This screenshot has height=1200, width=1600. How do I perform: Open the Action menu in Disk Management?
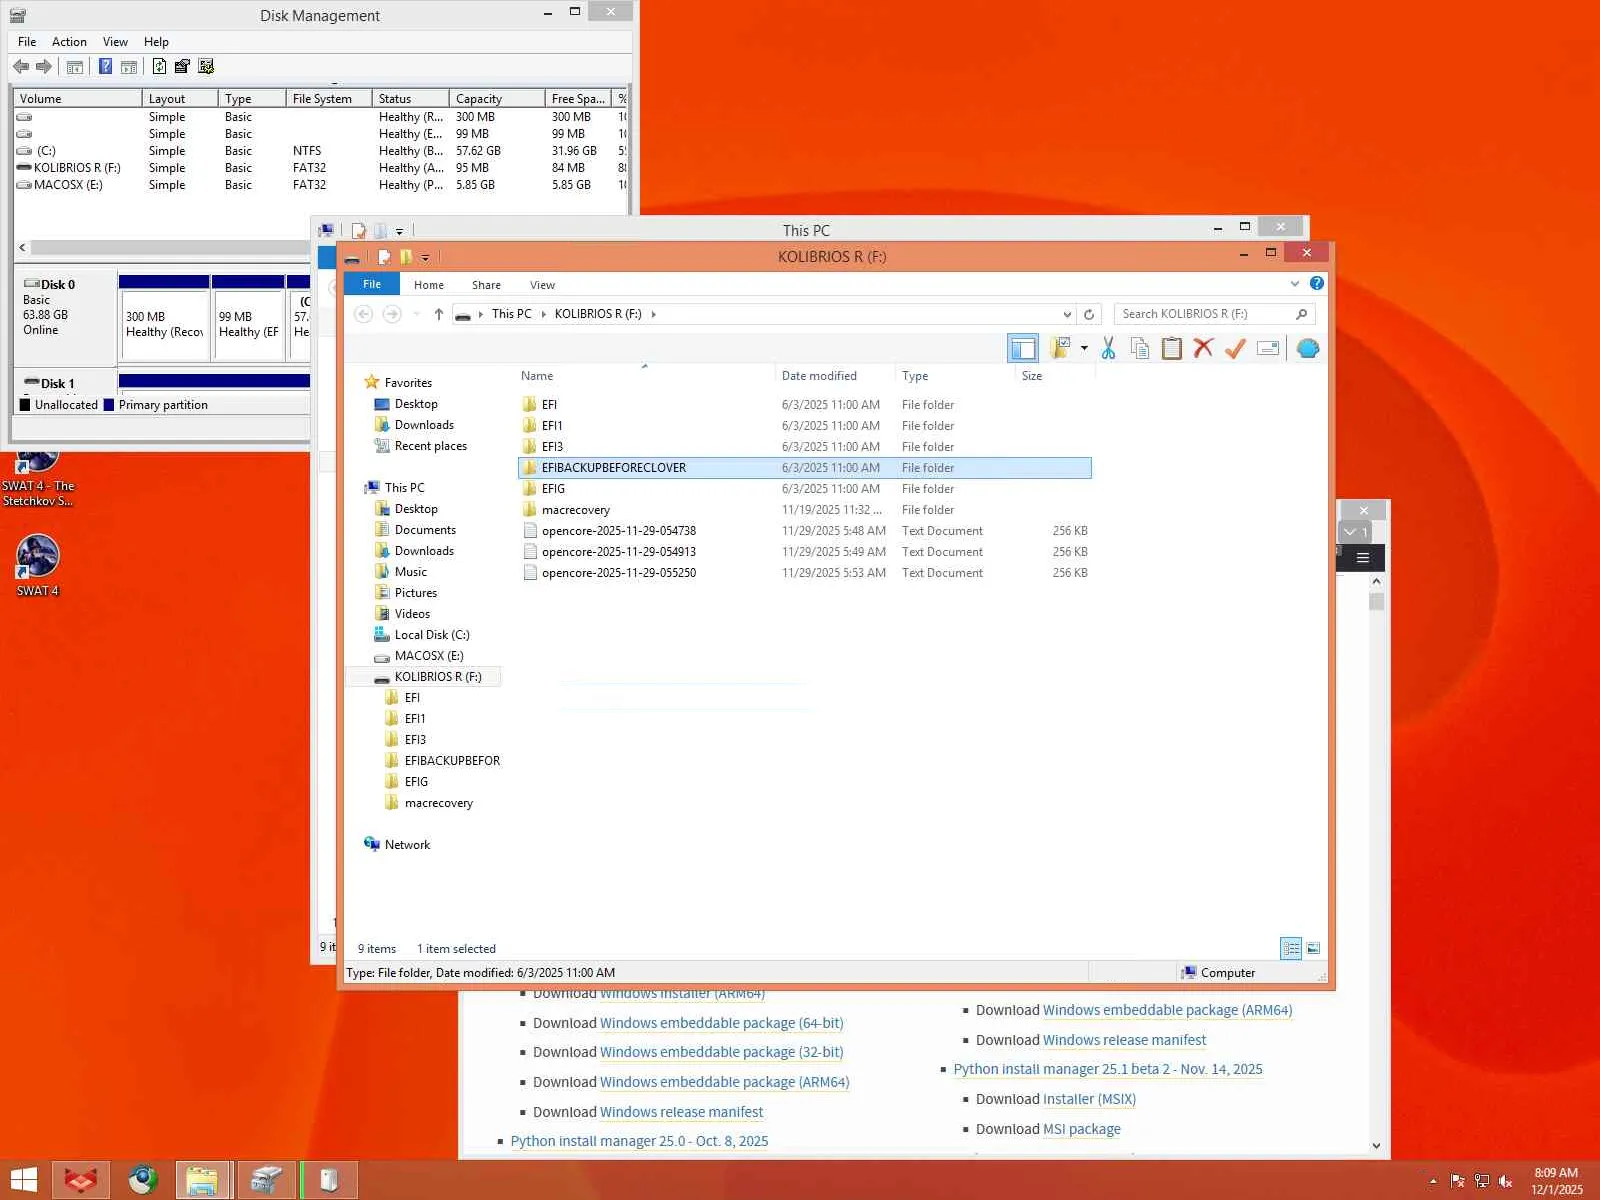pos(69,42)
